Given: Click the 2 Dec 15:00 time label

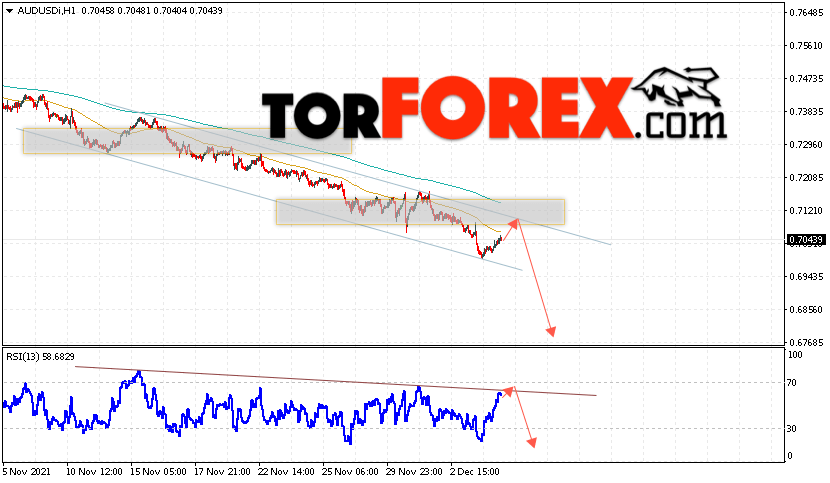Looking at the screenshot, I should point(475,471).
